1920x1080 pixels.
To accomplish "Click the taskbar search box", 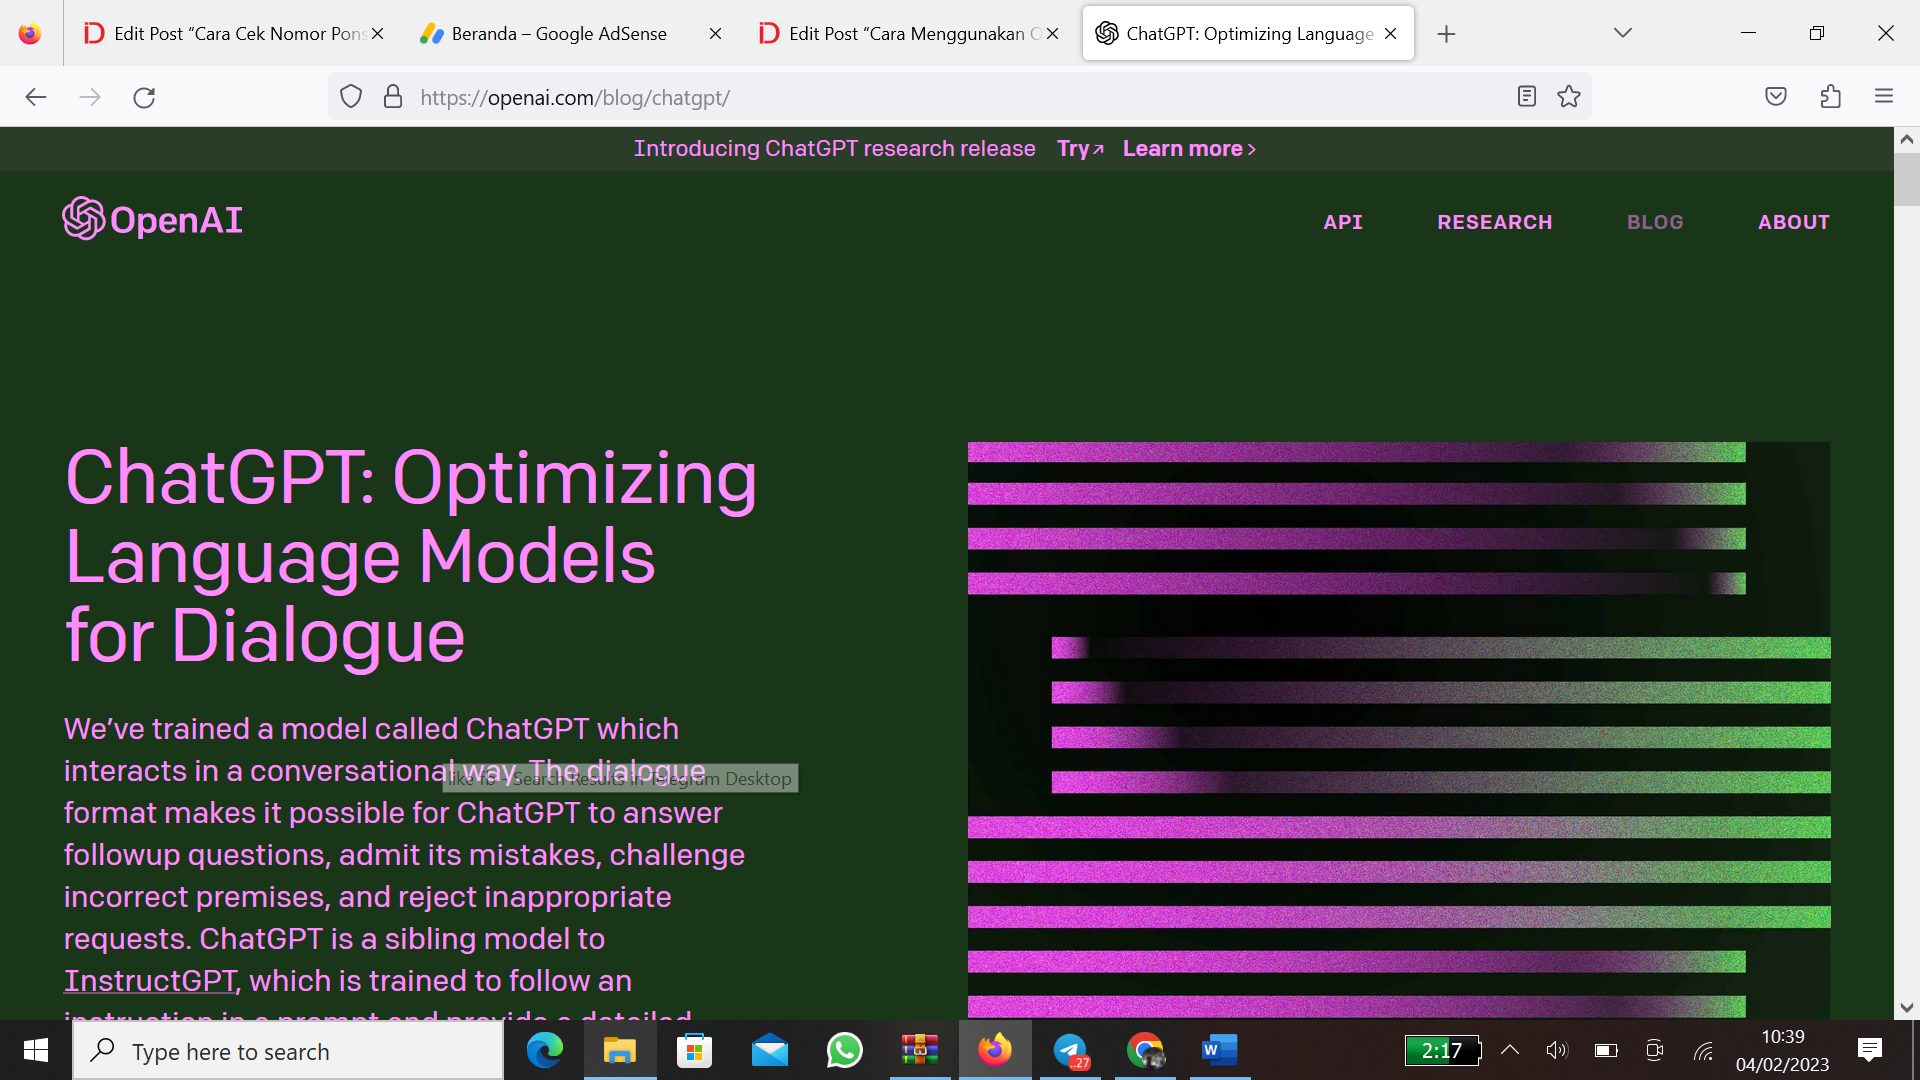I will click(288, 1051).
